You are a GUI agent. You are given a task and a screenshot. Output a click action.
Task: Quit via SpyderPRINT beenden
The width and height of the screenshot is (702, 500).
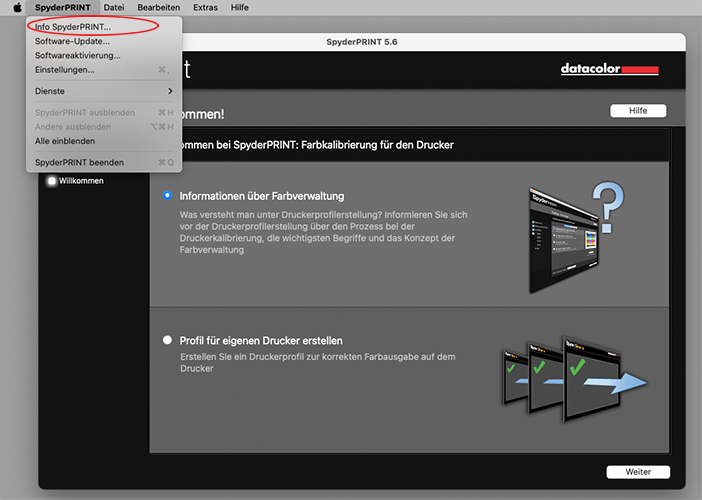tap(78, 162)
